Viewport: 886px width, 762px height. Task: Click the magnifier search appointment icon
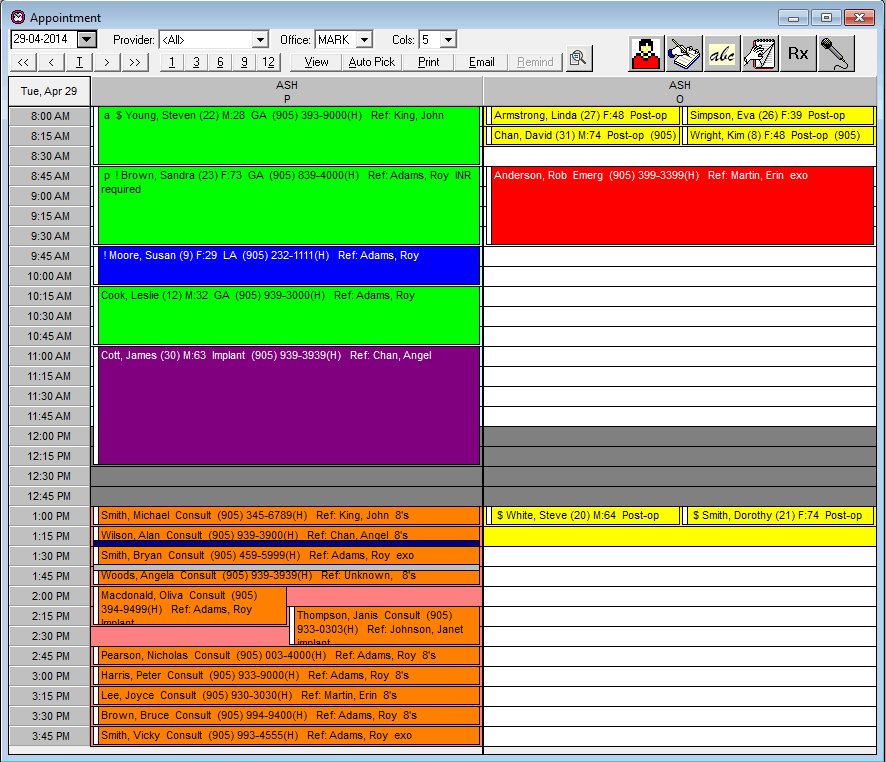tap(579, 58)
